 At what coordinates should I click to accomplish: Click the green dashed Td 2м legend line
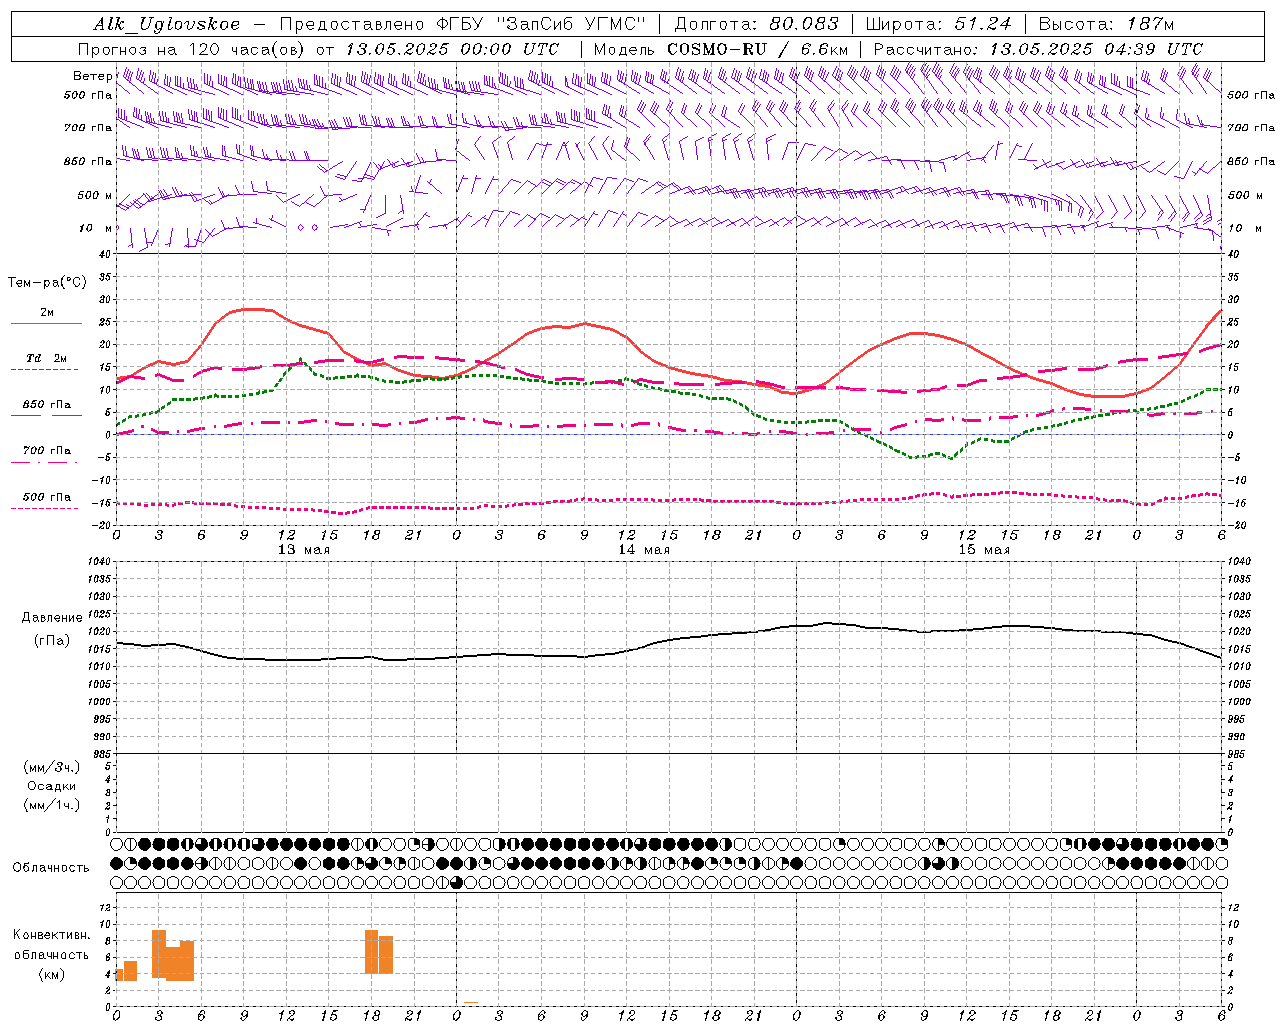pos(45,370)
